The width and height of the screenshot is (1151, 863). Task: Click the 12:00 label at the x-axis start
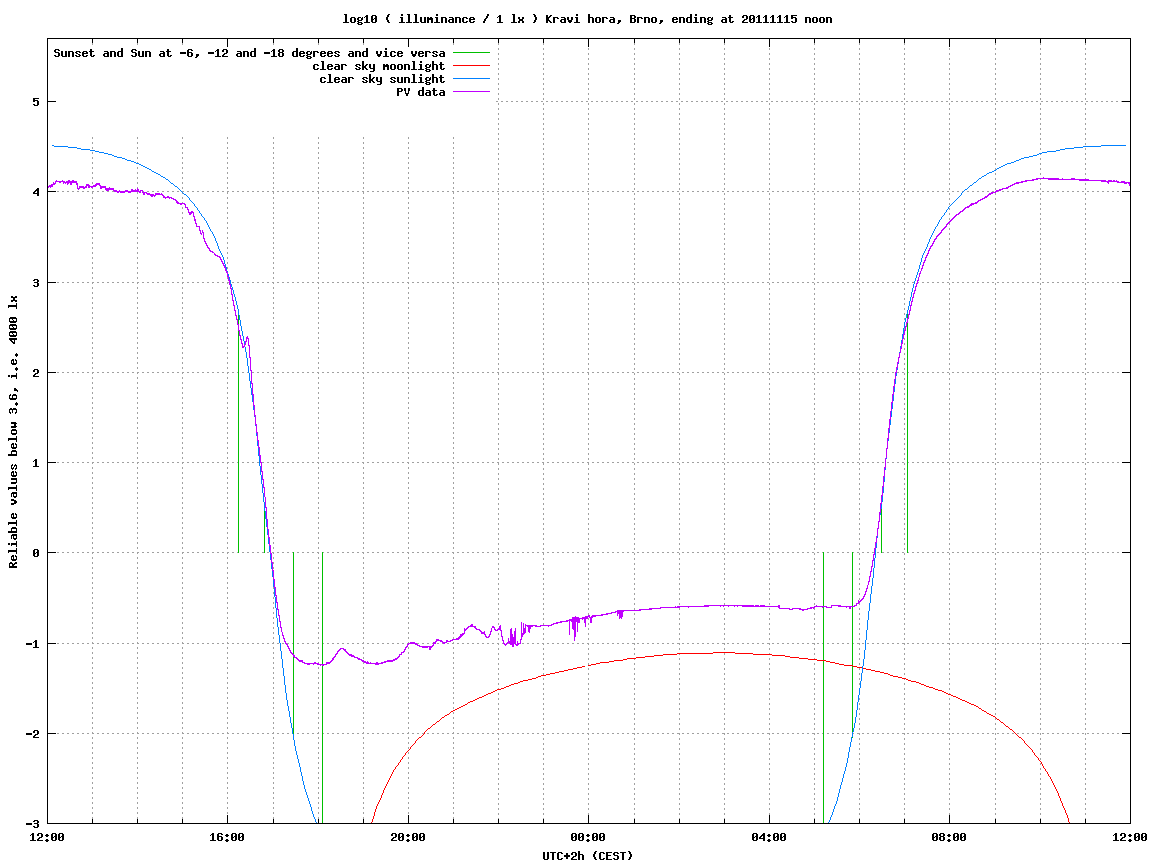[47, 837]
